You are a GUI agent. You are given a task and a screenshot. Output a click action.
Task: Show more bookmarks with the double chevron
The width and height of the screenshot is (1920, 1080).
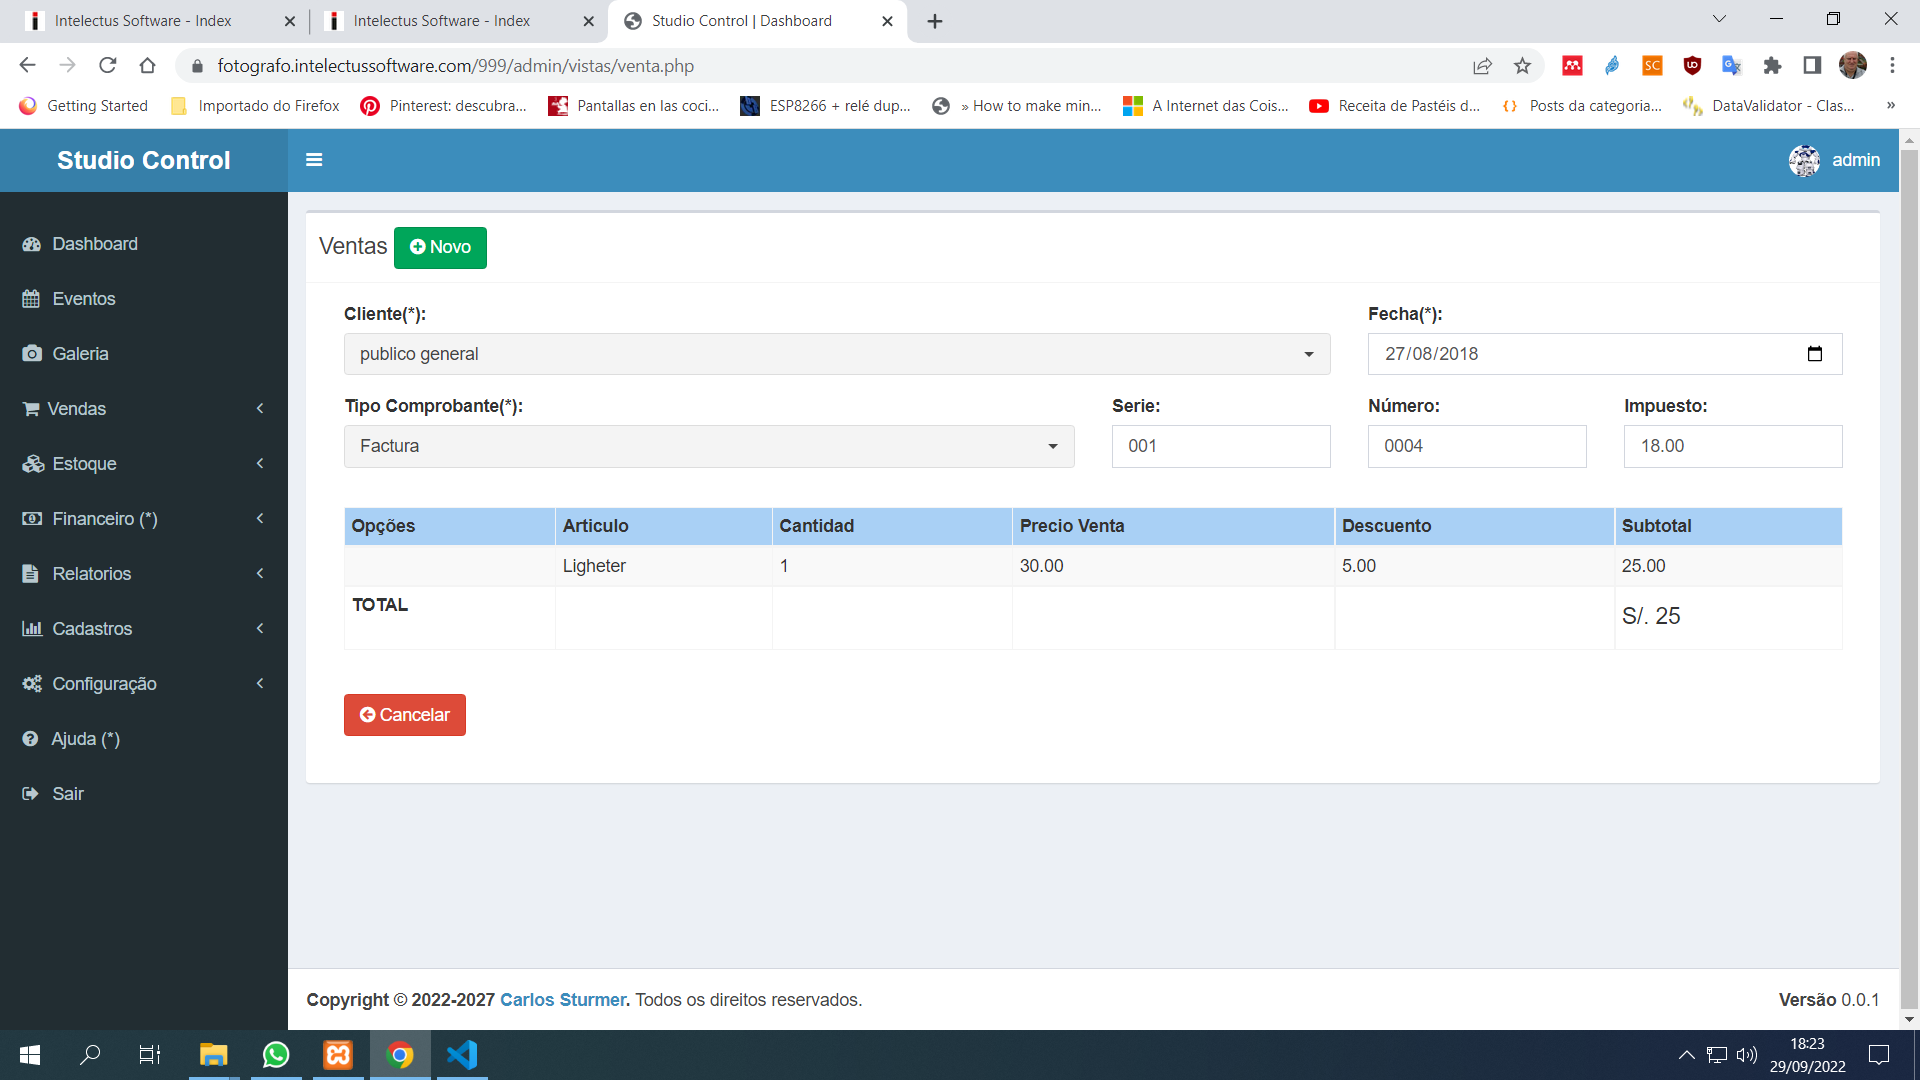click(x=1890, y=106)
